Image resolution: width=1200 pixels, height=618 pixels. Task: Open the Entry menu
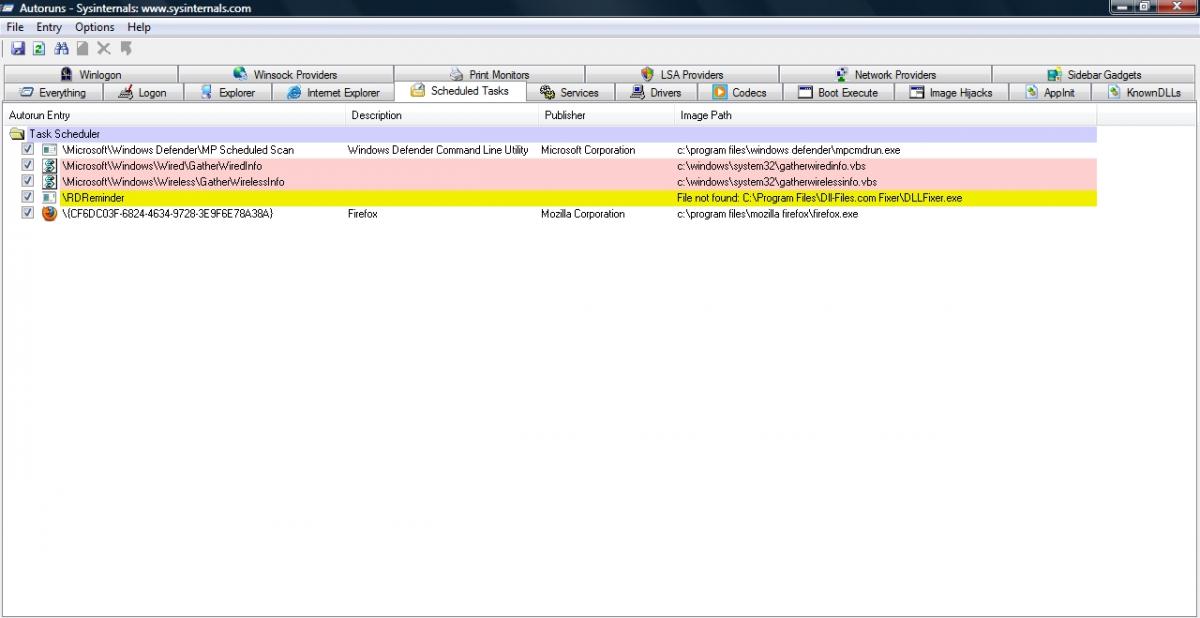[x=49, y=27]
